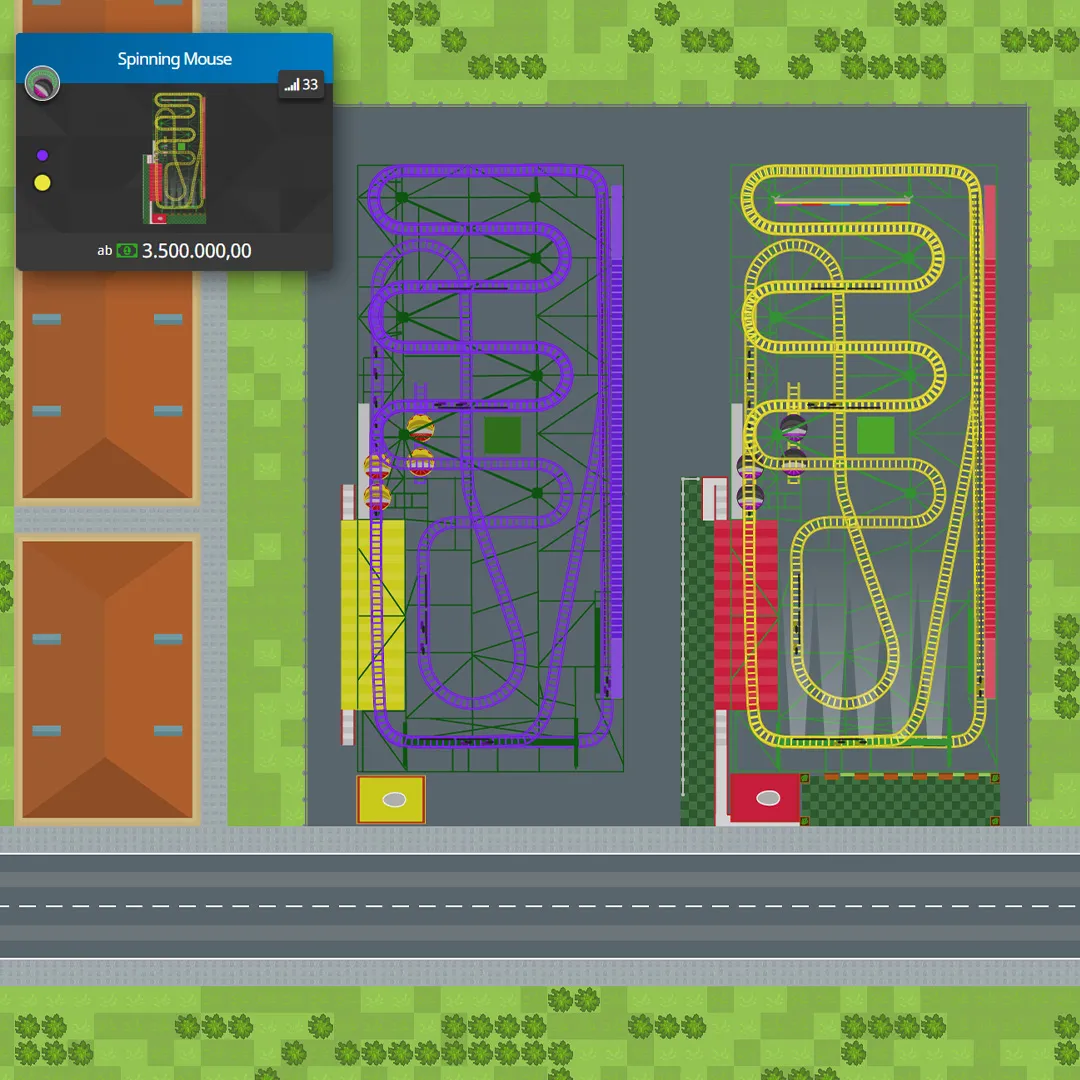This screenshot has width=1080, height=1080.
Task: Click the Spinning Mouse preview thumbnail
Action: click(178, 158)
